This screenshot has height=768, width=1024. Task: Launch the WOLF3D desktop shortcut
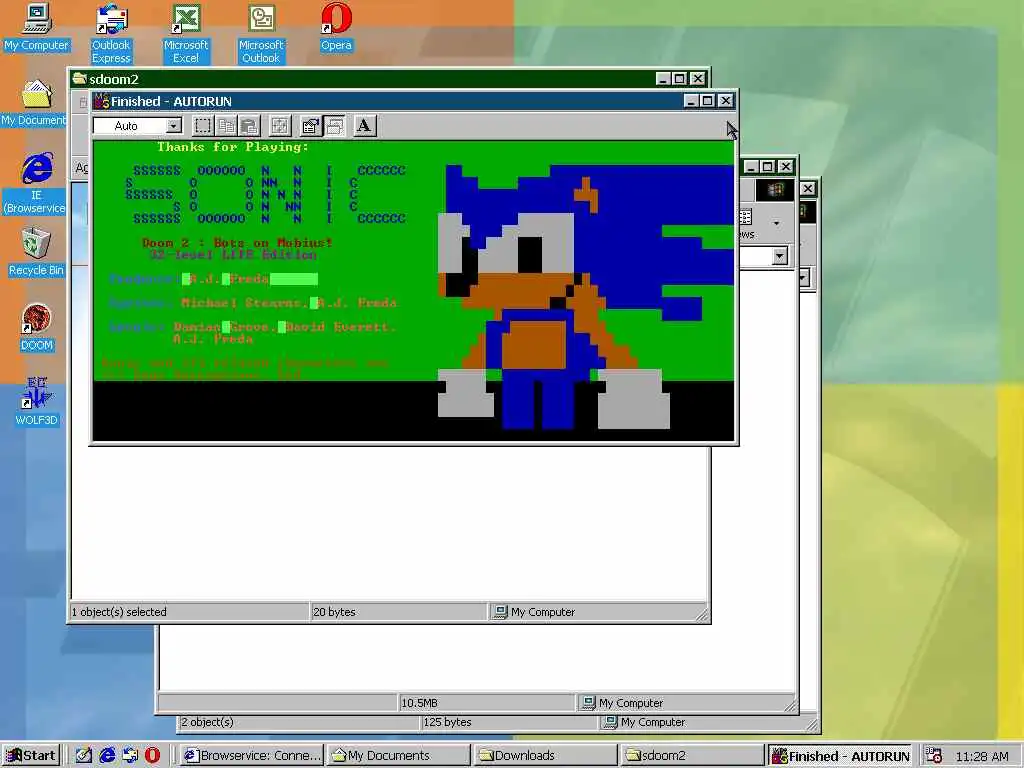pyautogui.click(x=37, y=402)
